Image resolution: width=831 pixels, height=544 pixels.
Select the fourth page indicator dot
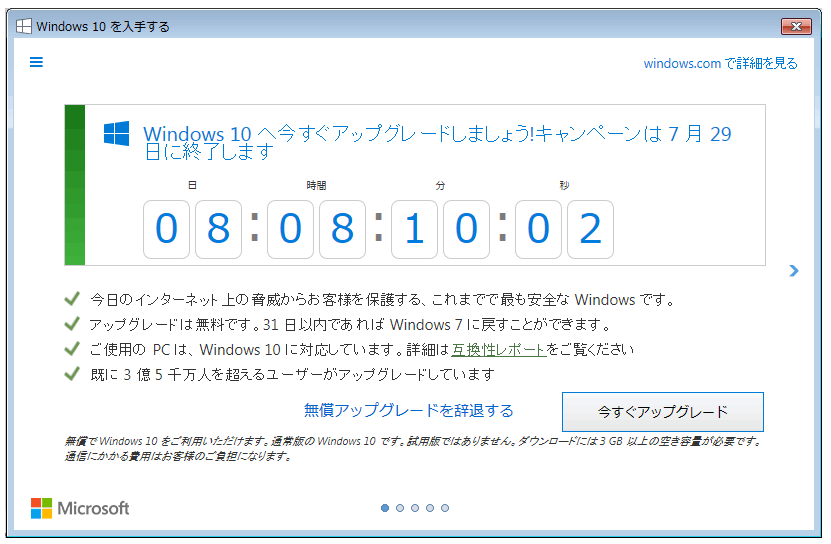(x=430, y=508)
